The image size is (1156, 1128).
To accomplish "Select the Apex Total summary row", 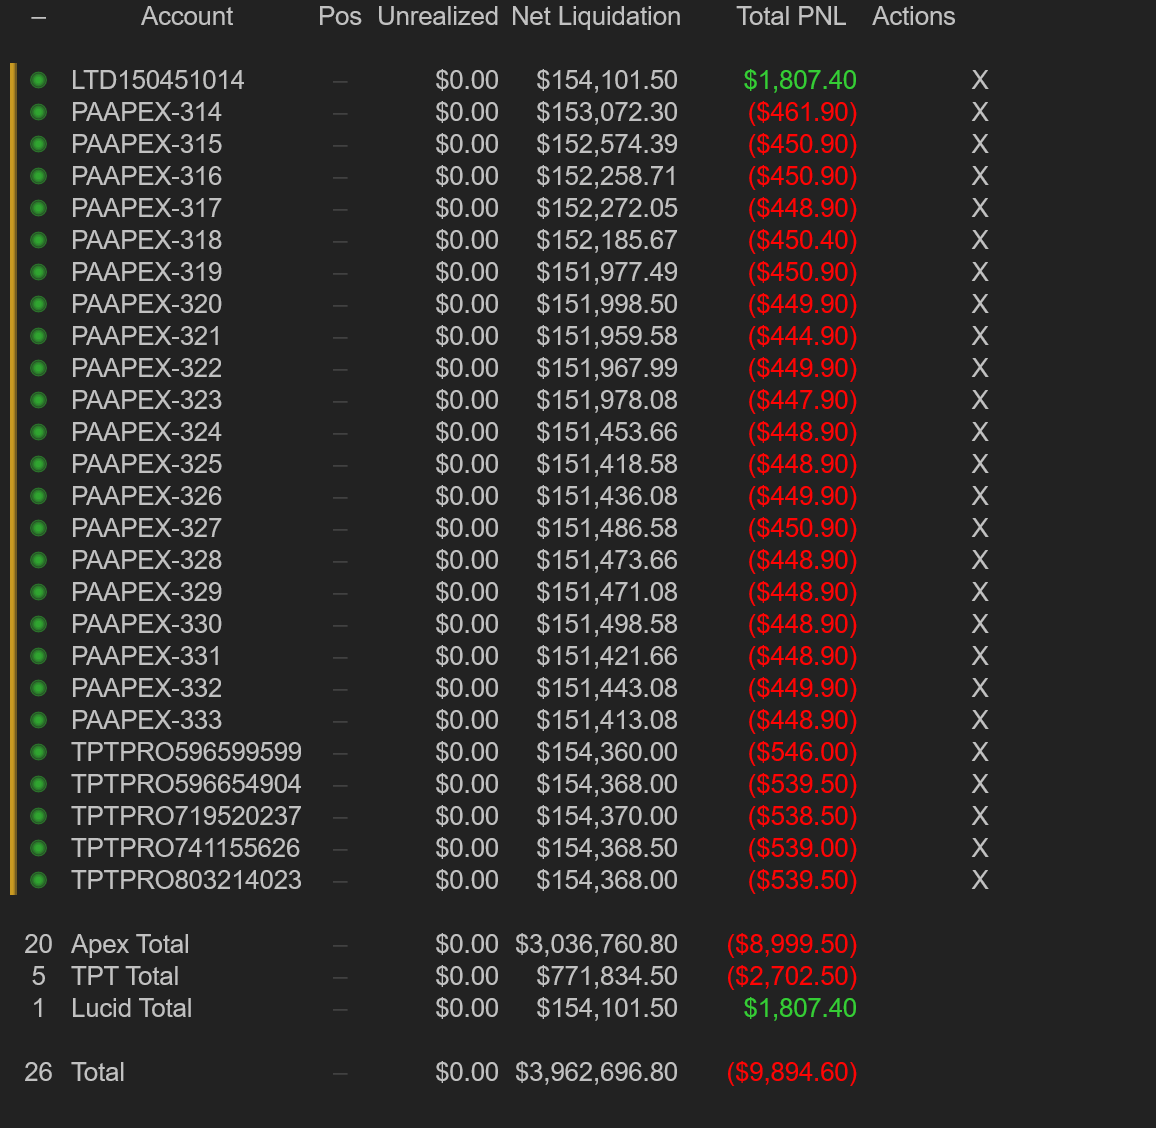I will (x=441, y=944).
